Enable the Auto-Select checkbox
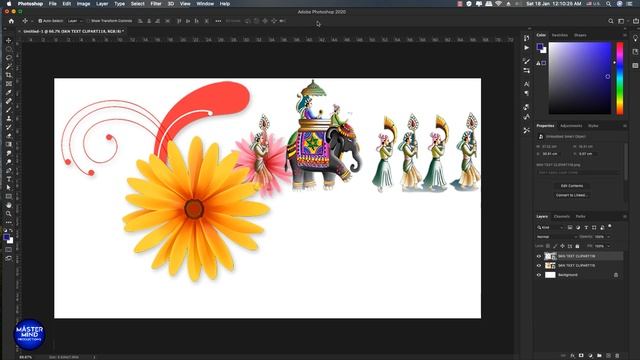This screenshot has width=640, height=360. [40, 21]
